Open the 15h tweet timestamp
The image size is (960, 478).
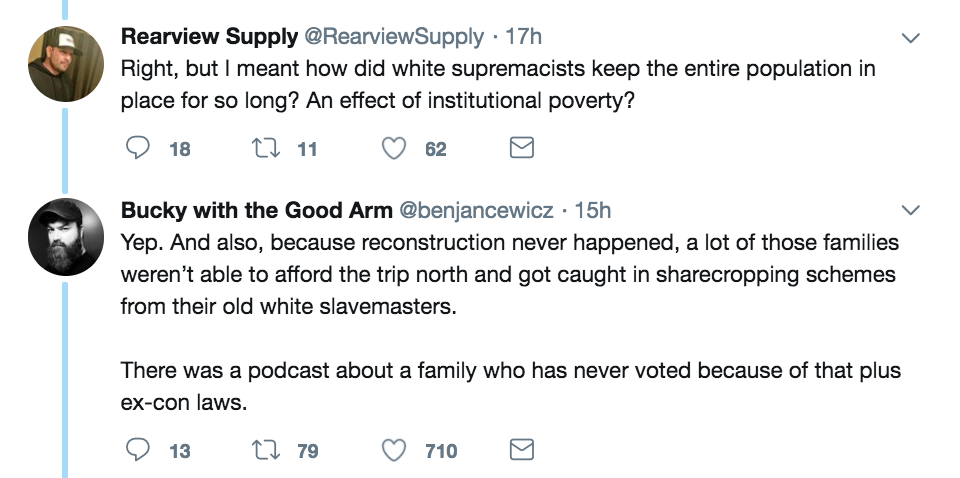coord(592,210)
